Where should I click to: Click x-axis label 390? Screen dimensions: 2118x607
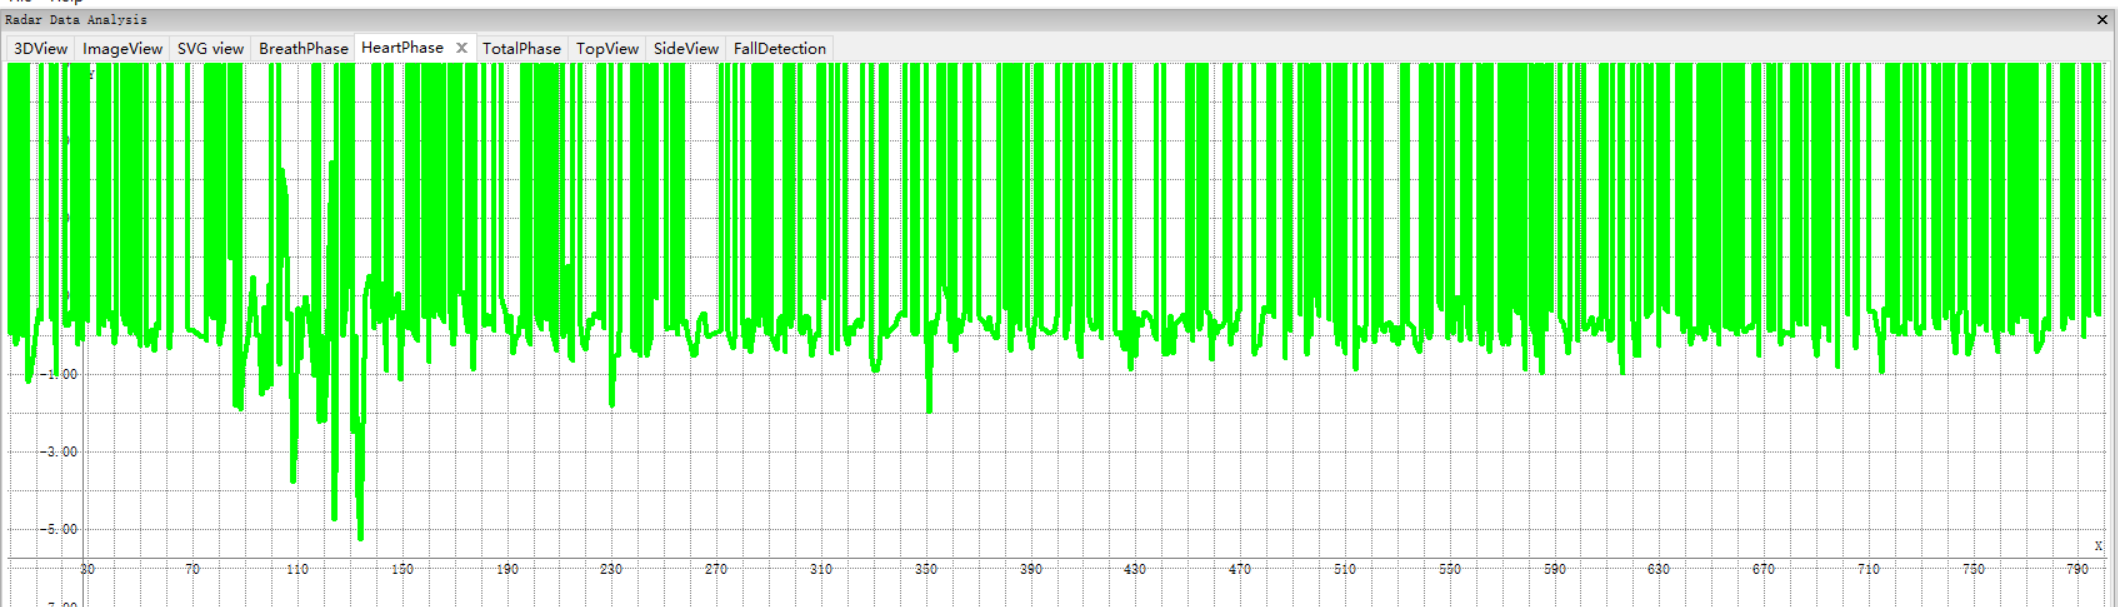(1031, 569)
